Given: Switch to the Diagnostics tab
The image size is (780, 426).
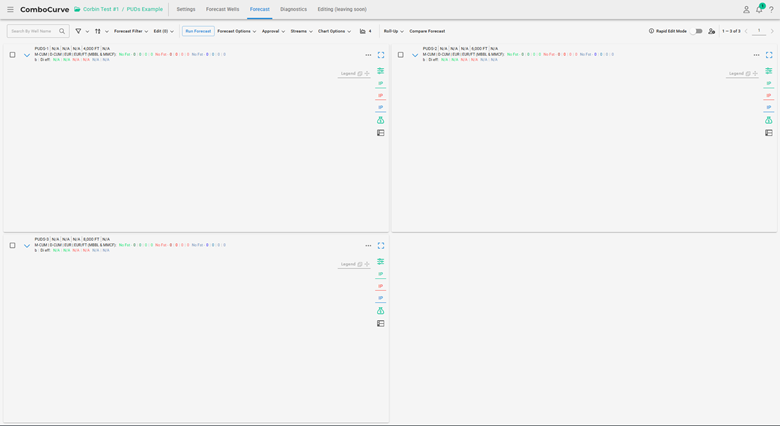Looking at the screenshot, I should click(x=293, y=9).
